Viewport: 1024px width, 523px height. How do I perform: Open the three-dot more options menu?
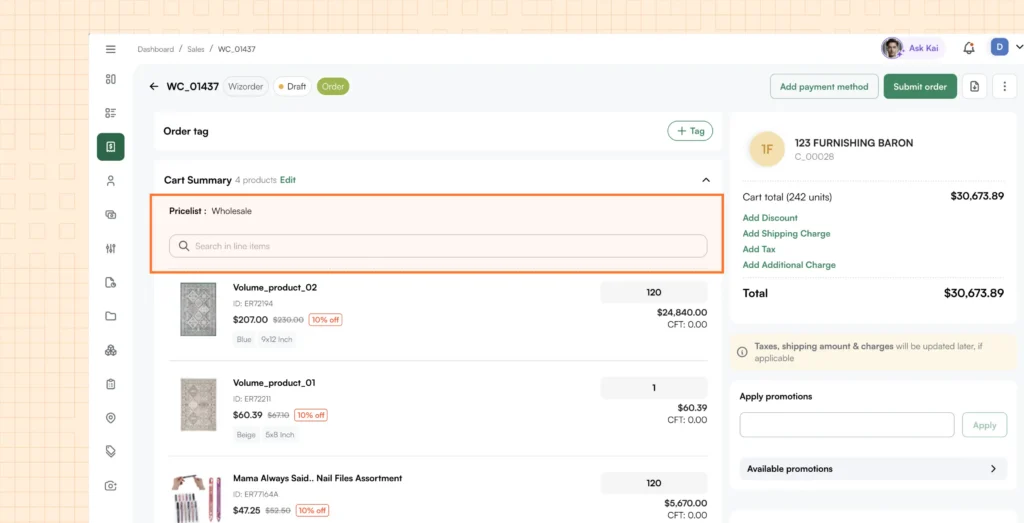1004,86
